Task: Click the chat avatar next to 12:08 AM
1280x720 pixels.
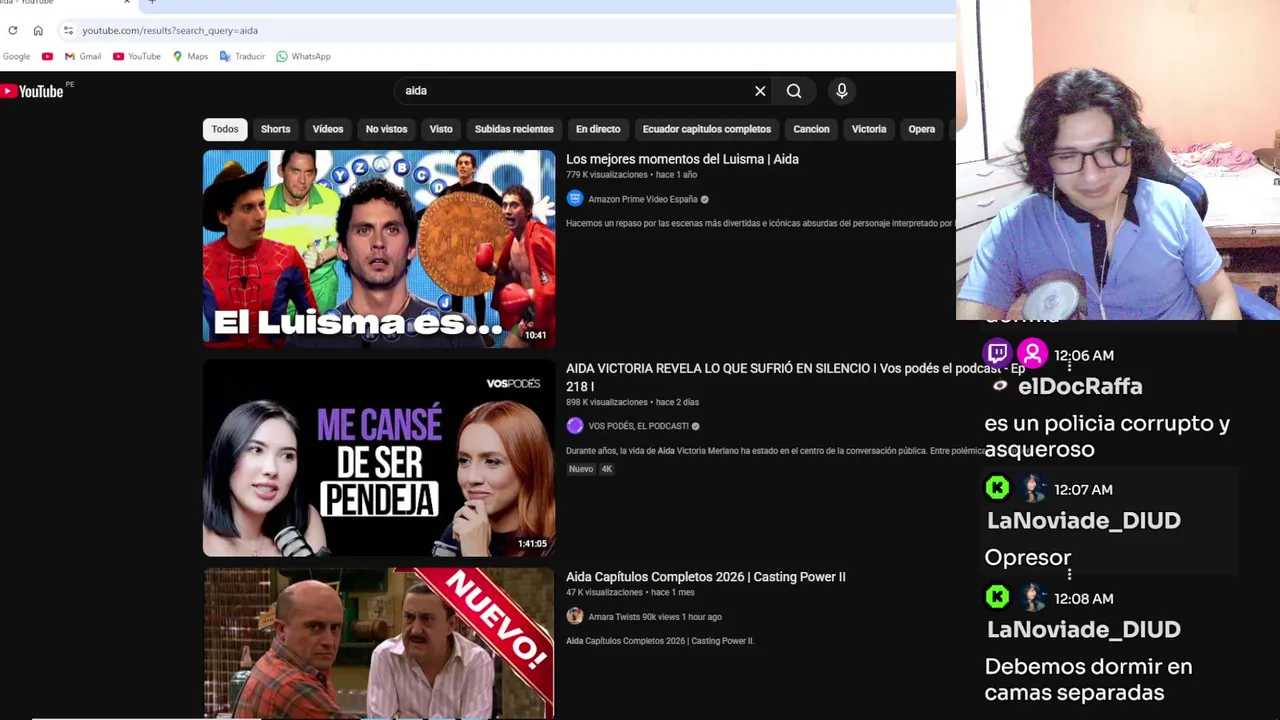Action: point(1034,597)
